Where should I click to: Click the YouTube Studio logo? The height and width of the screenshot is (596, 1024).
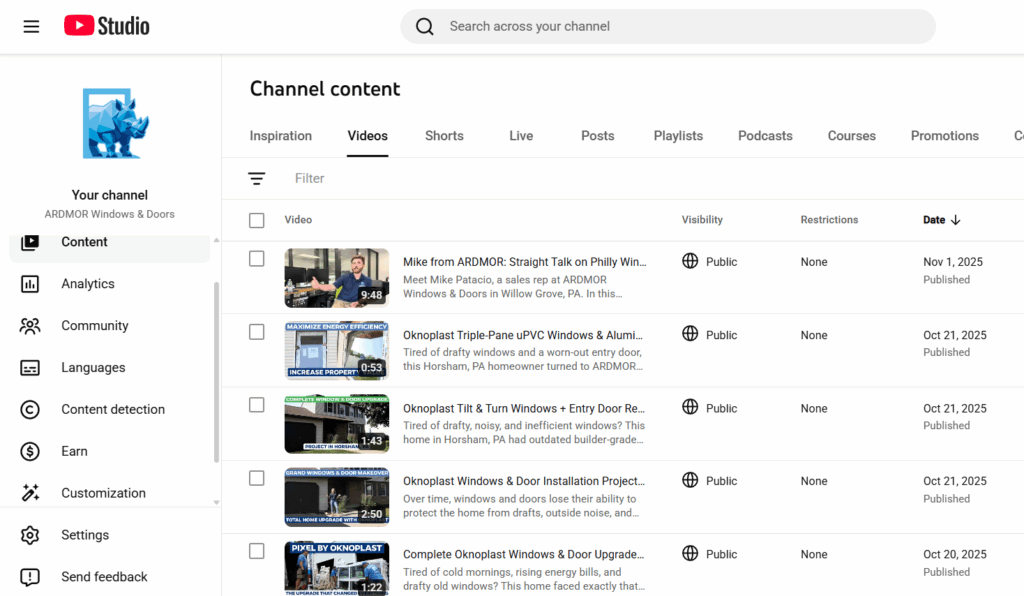(107, 26)
